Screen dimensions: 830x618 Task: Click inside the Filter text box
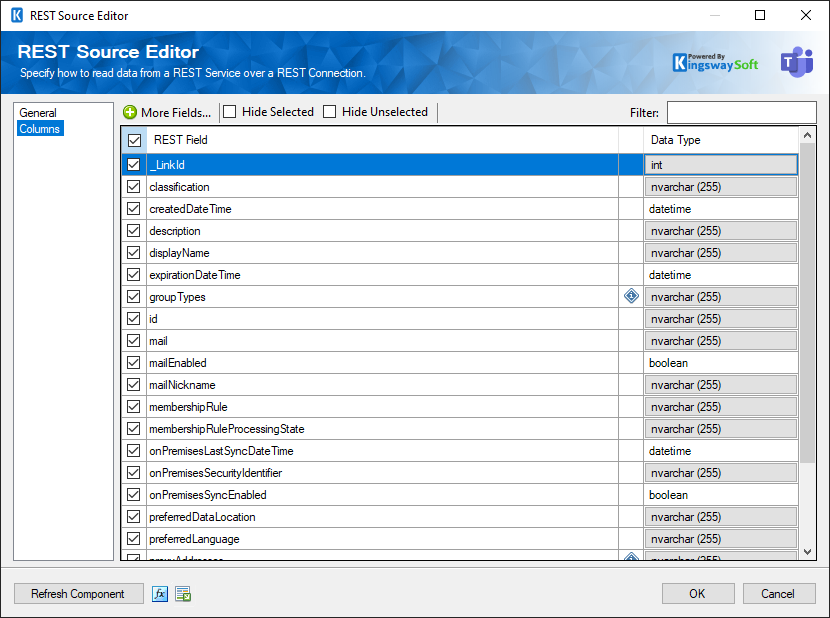click(741, 112)
